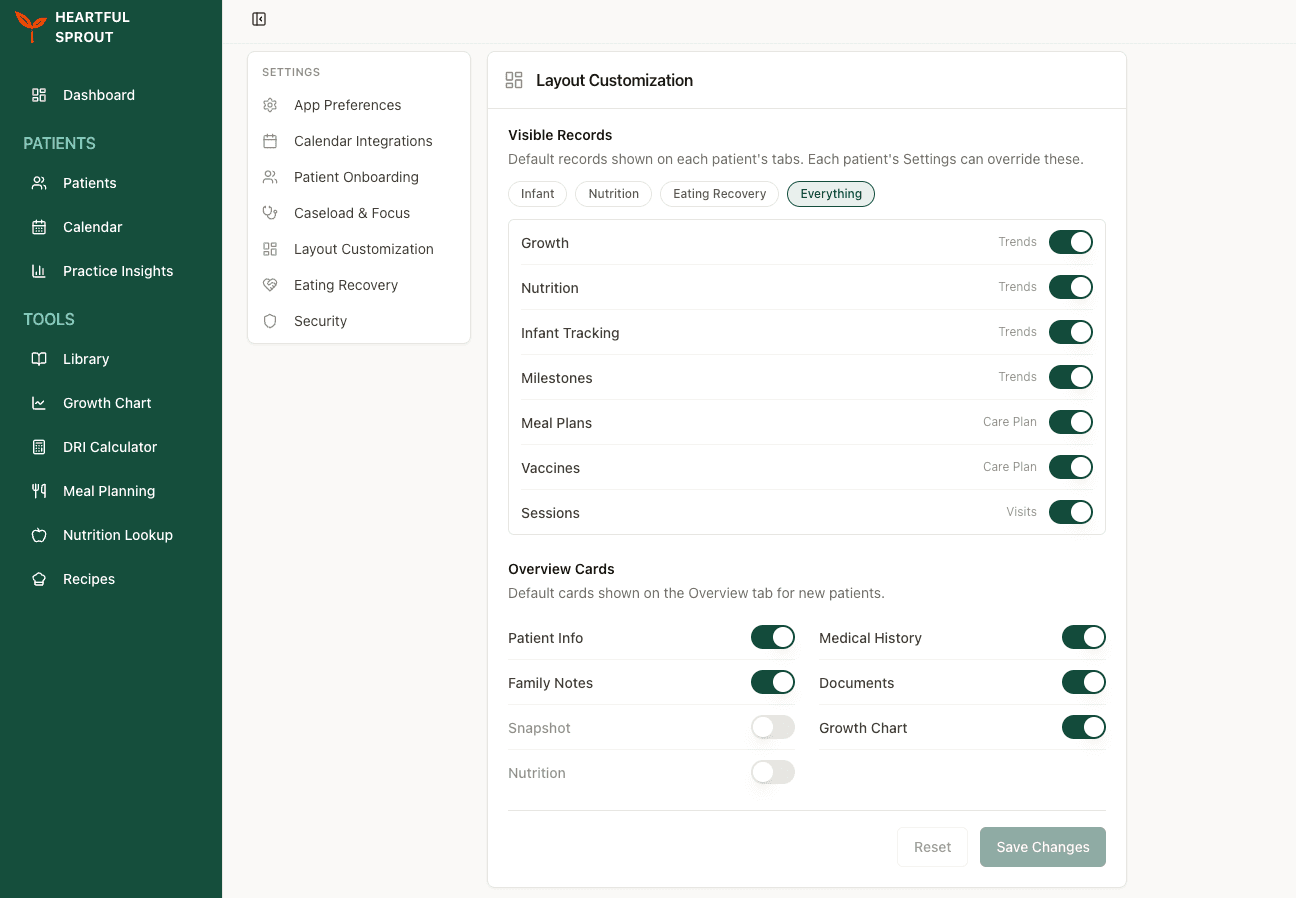
Task: Open Patient Onboarding settings
Action: (x=359, y=177)
